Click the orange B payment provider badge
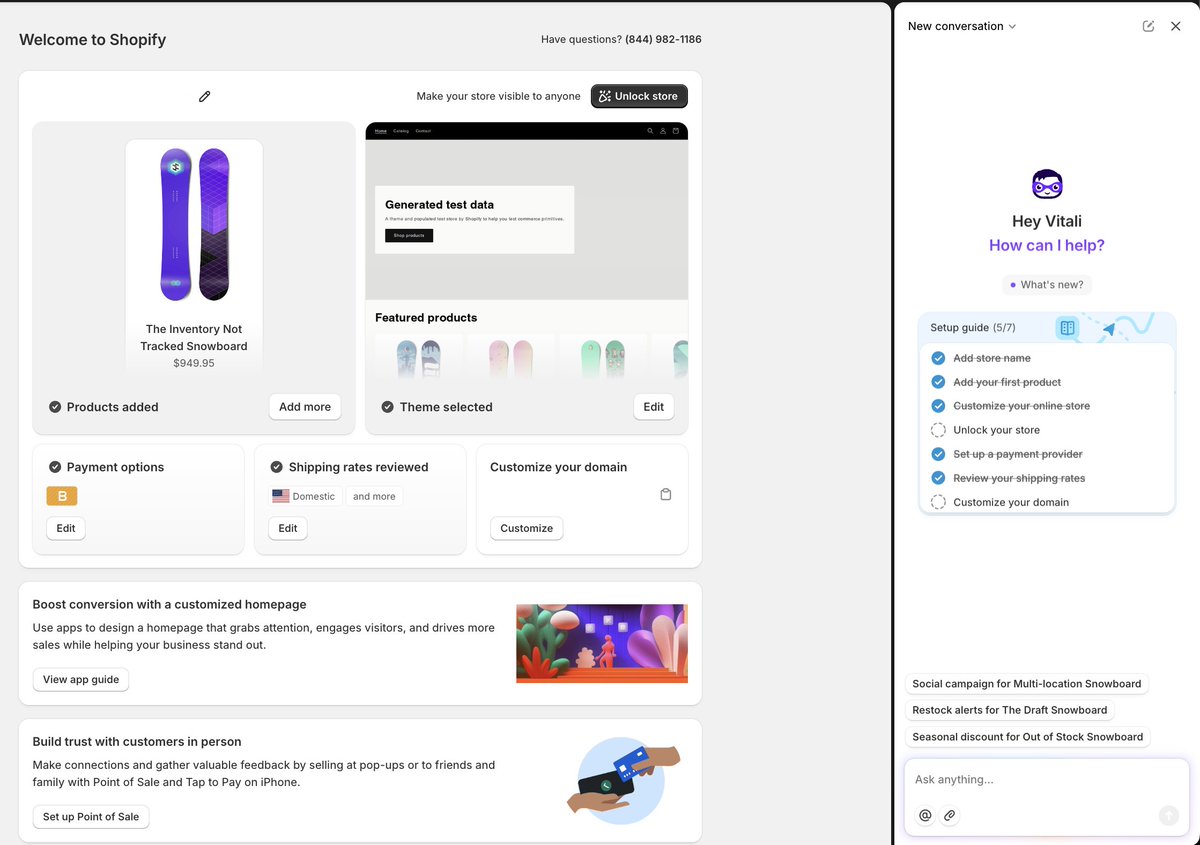Image resolution: width=1200 pixels, height=845 pixels. 62,496
